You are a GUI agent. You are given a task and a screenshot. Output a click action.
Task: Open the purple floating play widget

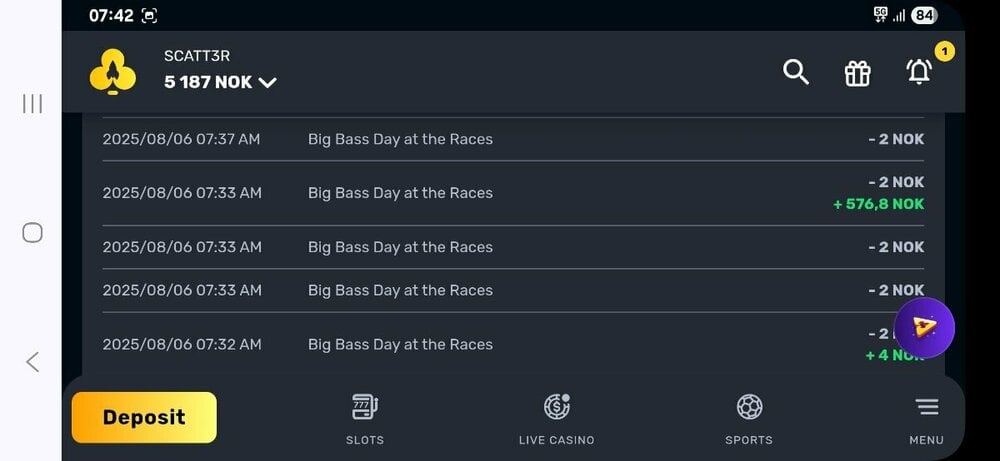[924, 328]
